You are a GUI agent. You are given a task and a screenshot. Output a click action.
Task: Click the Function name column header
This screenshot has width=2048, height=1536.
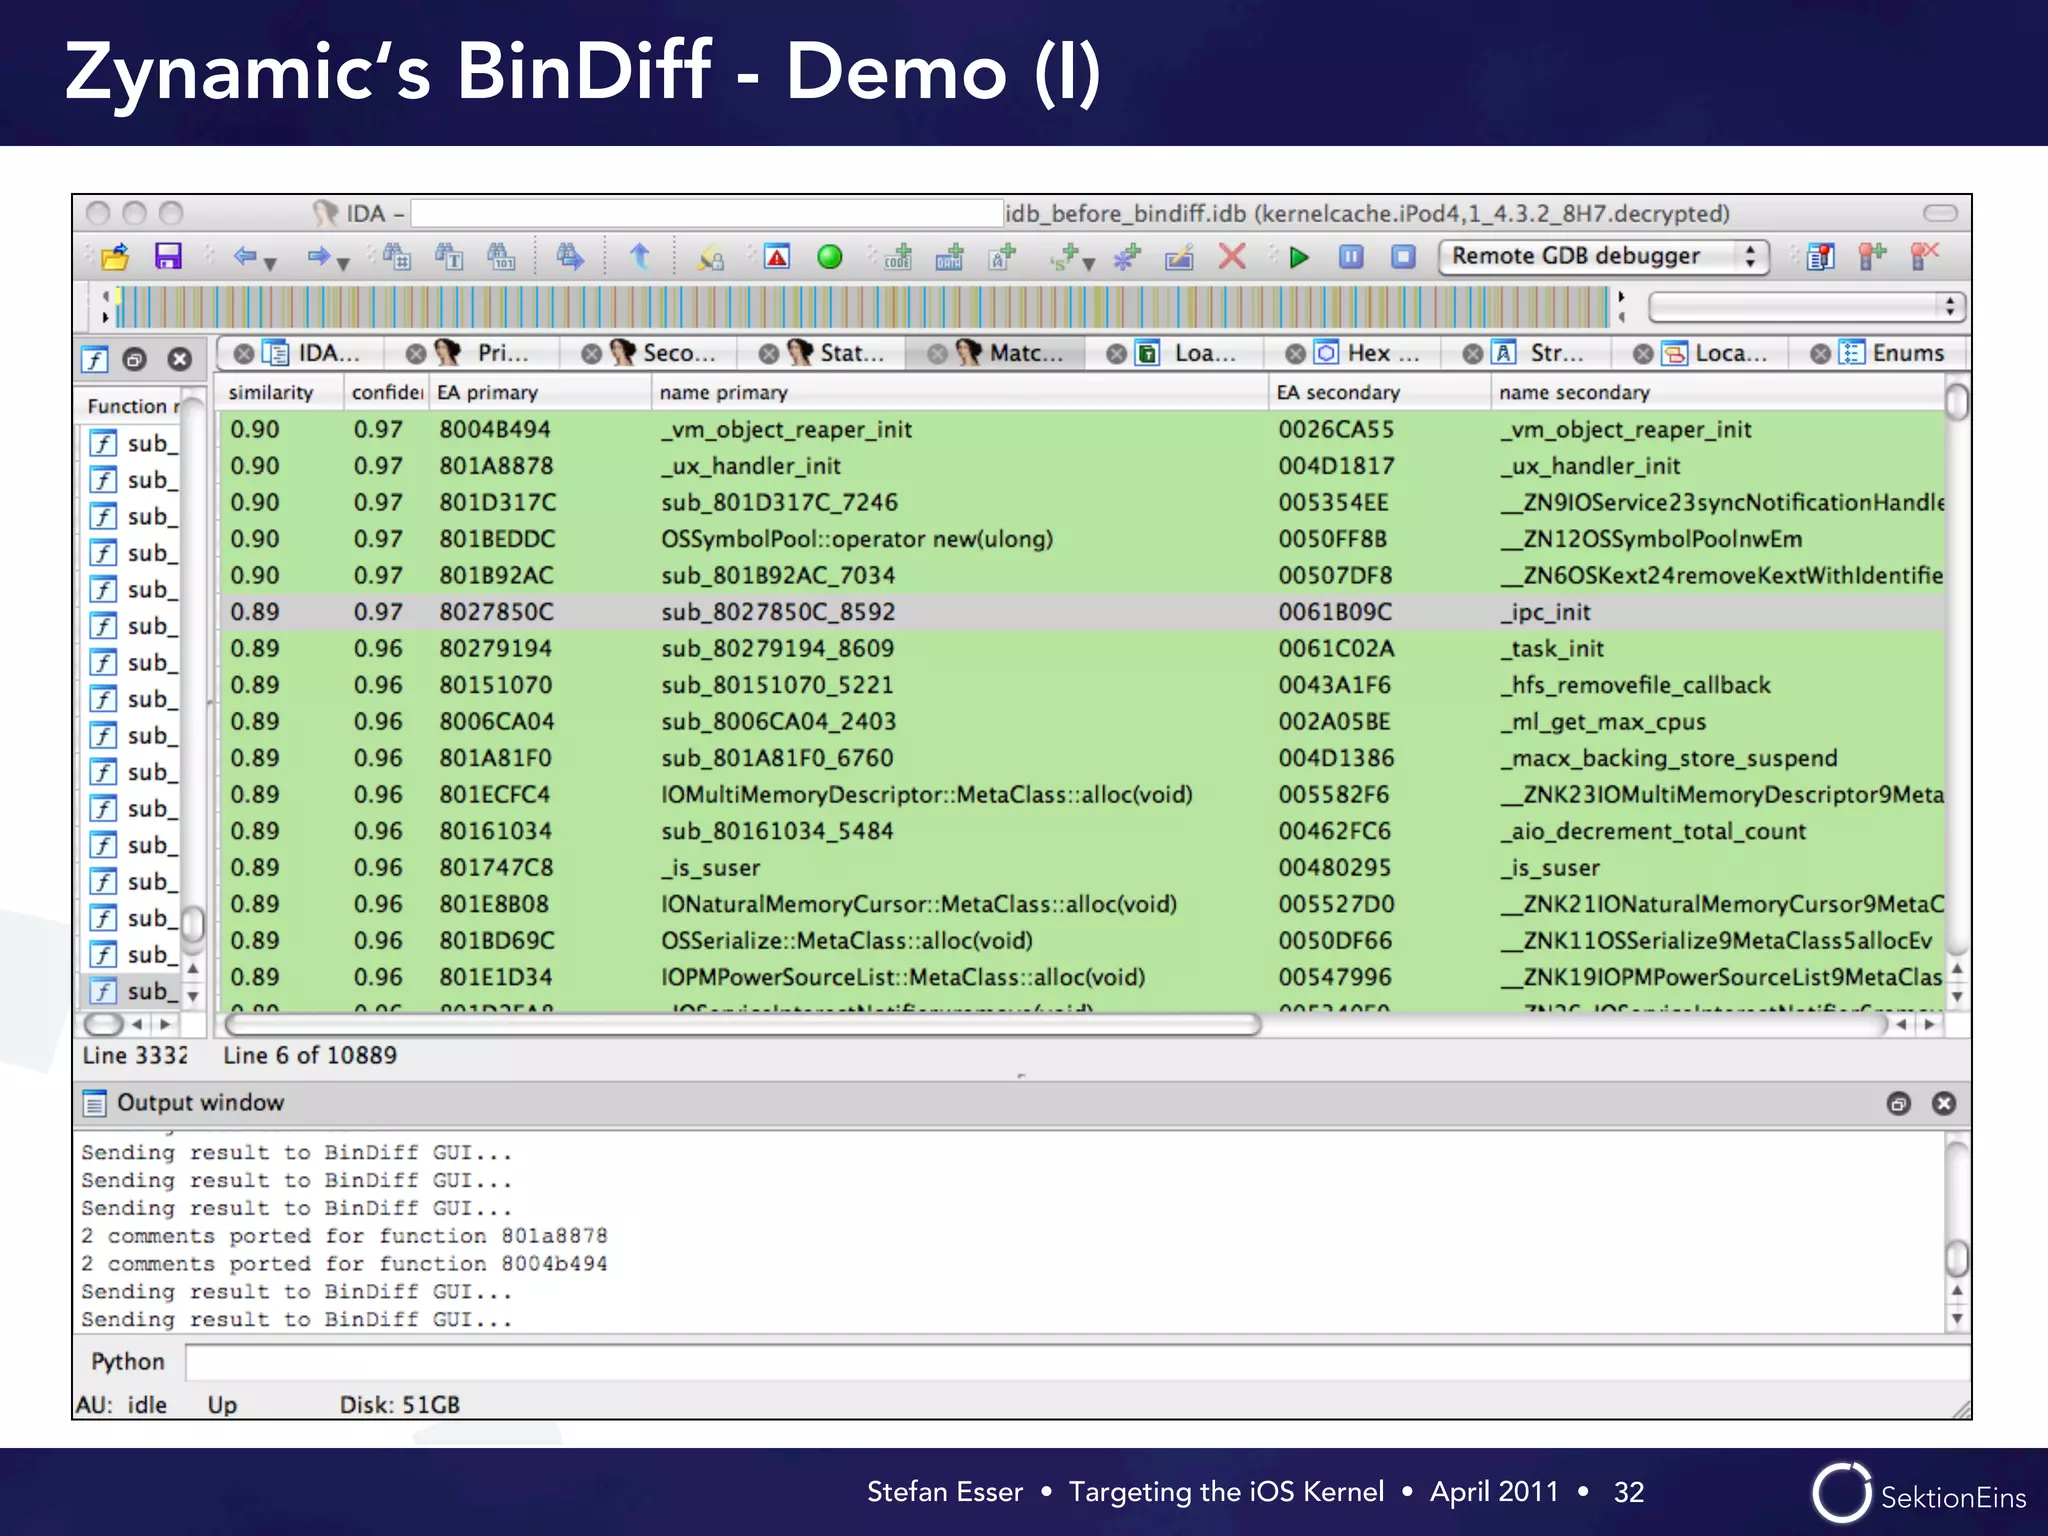click(132, 405)
